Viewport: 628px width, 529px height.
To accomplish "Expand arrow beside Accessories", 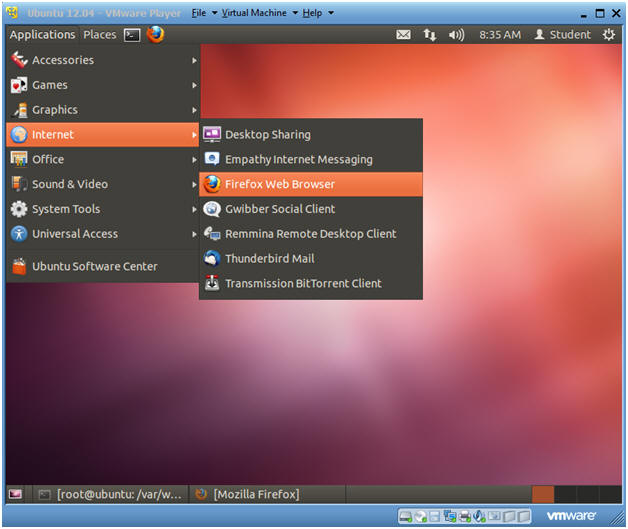I will pyautogui.click(x=194, y=60).
